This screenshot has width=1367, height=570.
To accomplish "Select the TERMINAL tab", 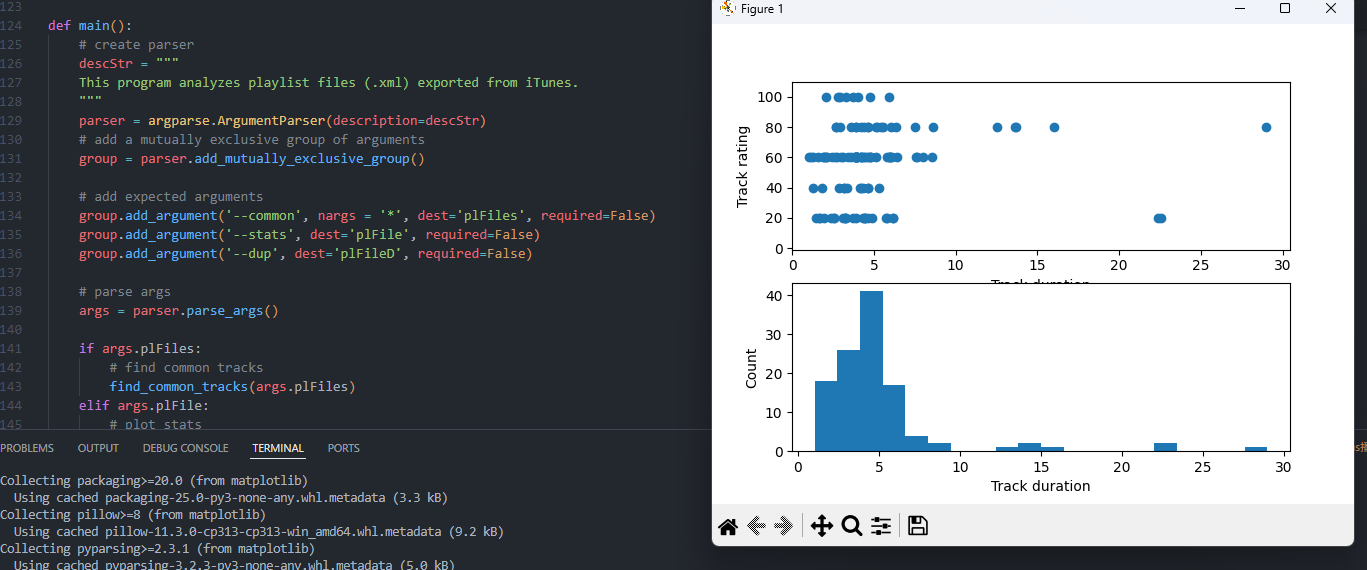I will [278, 448].
